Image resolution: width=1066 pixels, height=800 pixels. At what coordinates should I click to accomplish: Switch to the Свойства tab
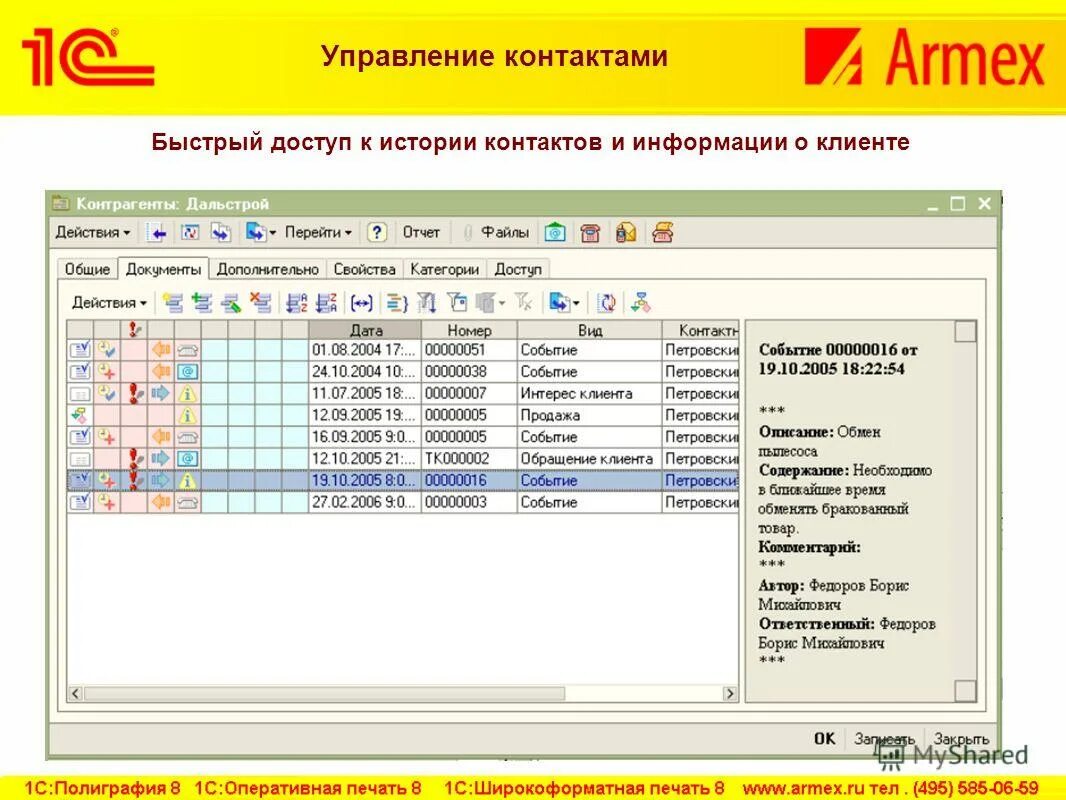click(x=366, y=268)
